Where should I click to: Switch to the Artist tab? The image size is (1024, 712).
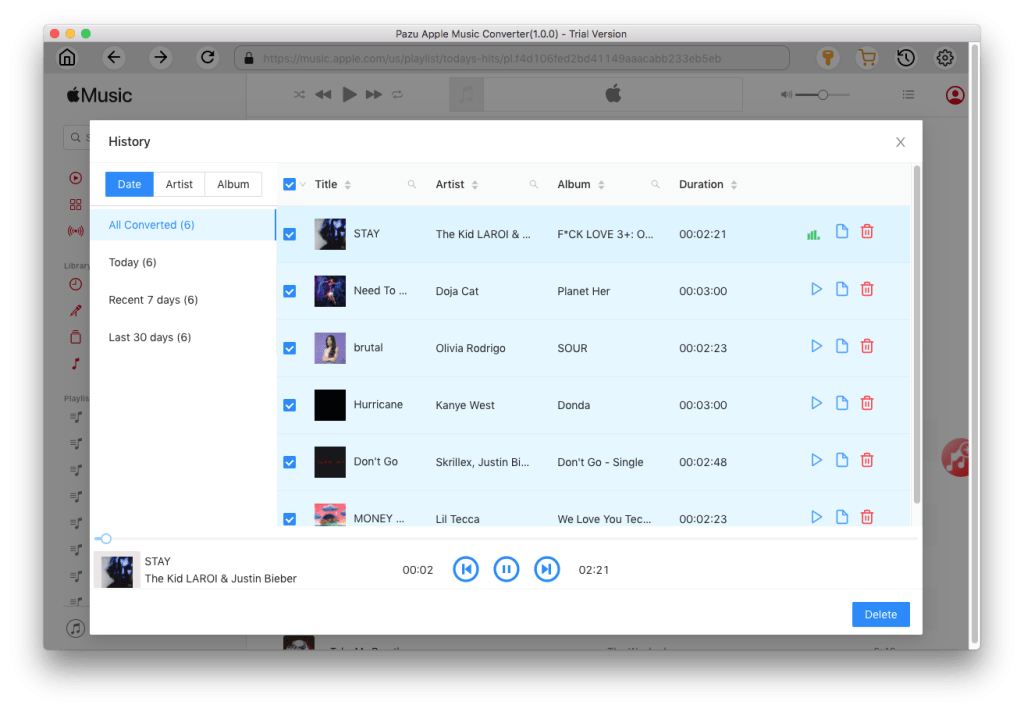(x=179, y=184)
